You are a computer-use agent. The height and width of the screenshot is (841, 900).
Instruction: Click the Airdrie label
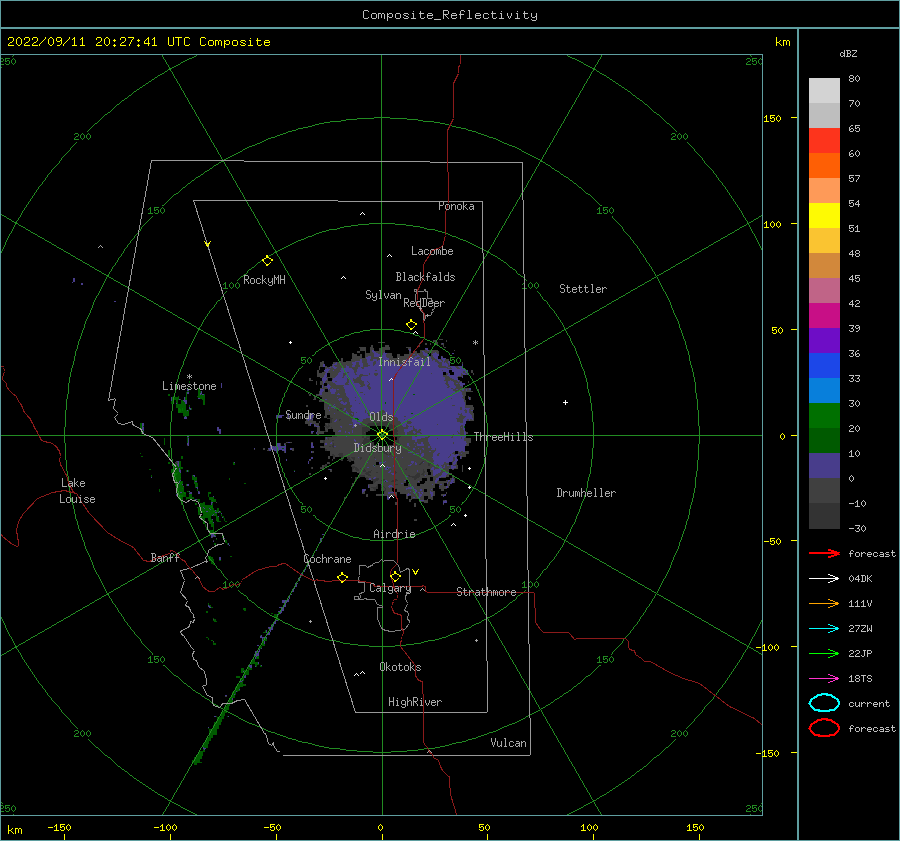tap(394, 534)
